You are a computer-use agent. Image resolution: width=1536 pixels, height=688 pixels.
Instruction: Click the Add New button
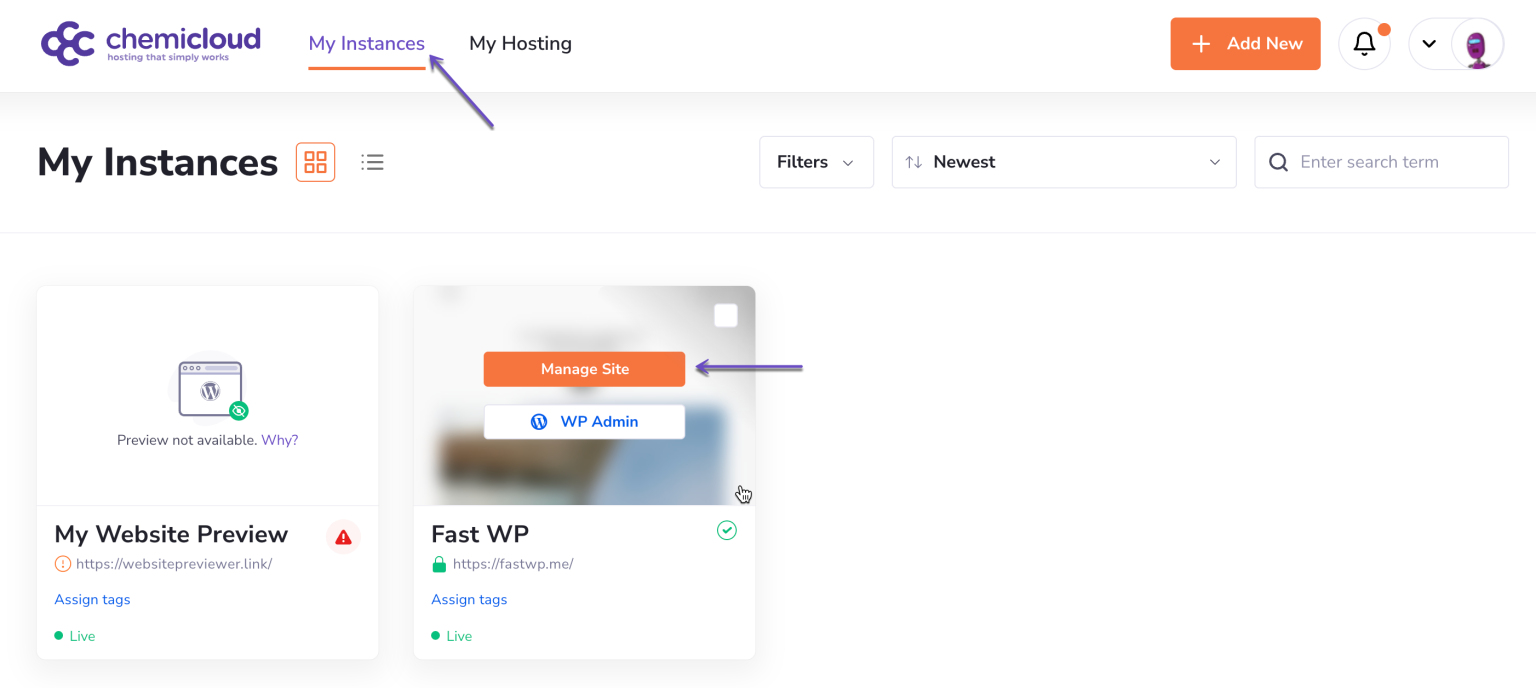click(x=1245, y=43)
